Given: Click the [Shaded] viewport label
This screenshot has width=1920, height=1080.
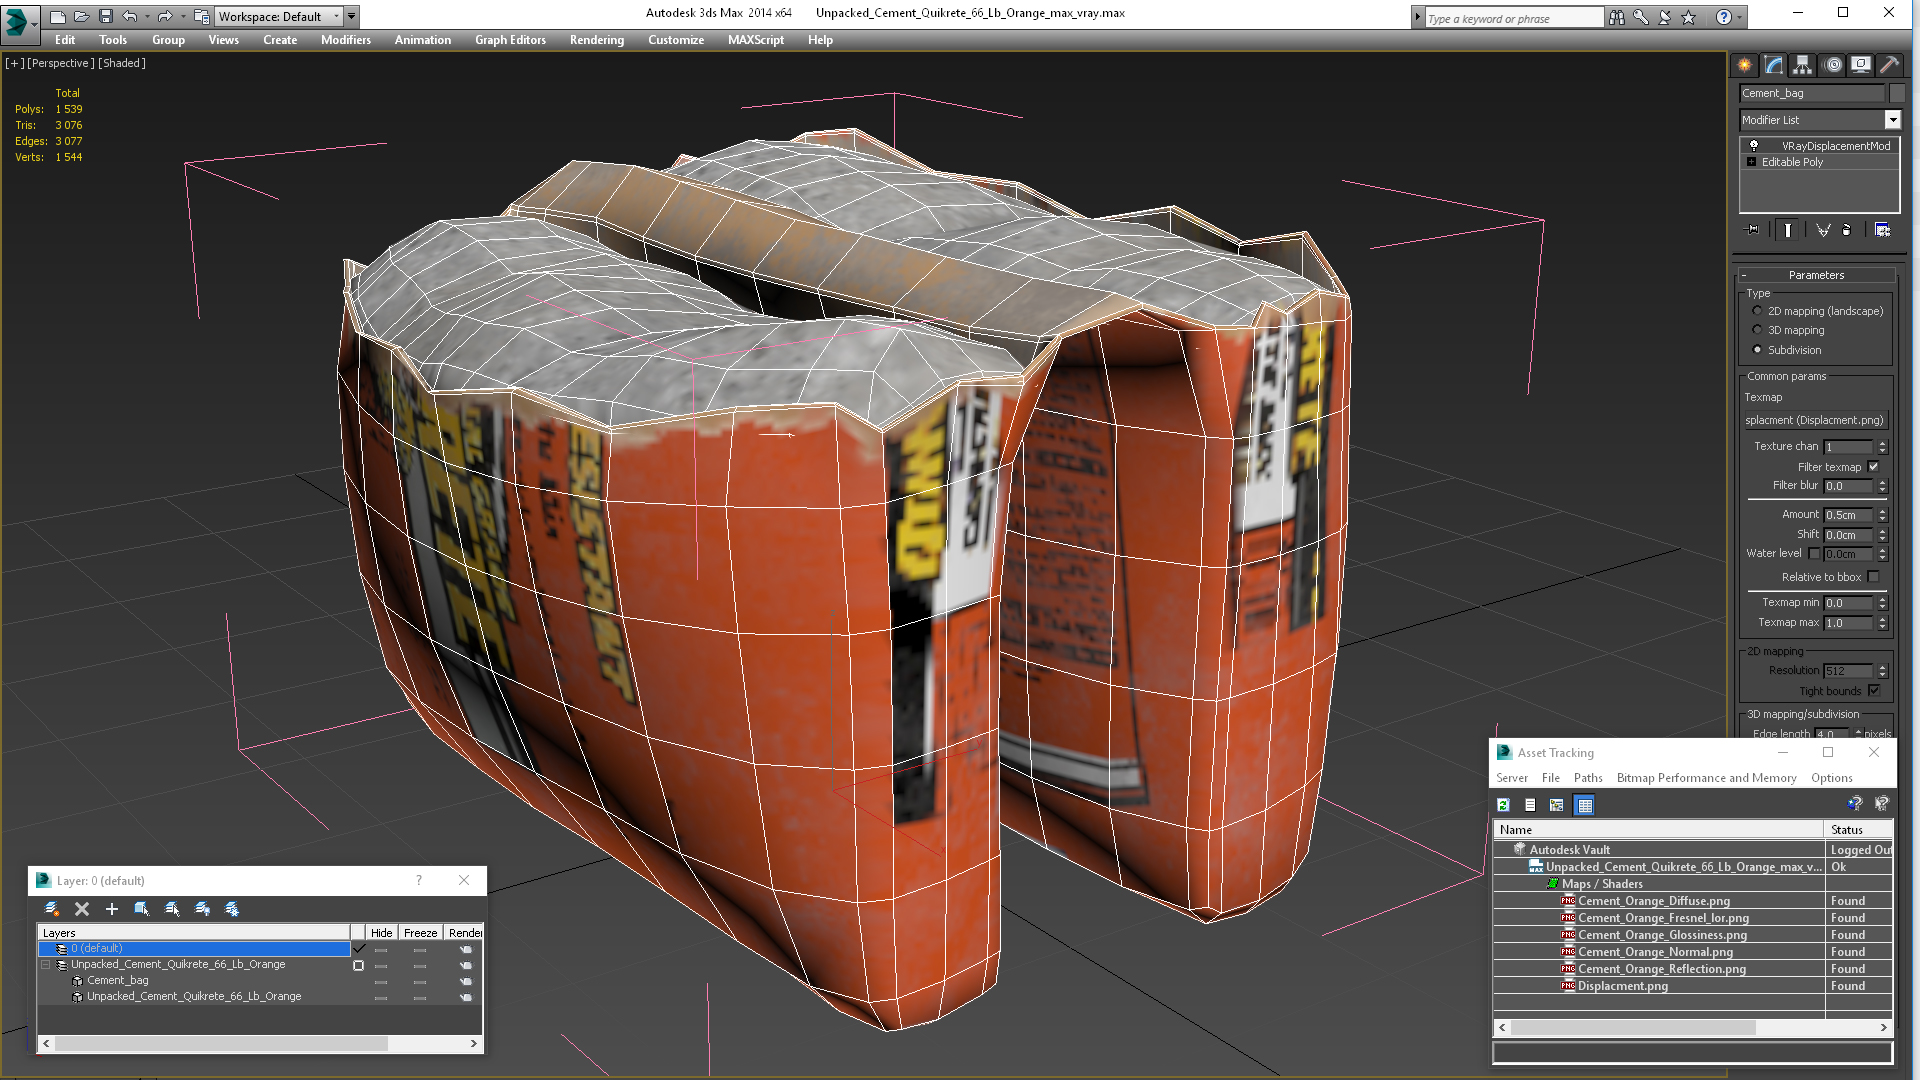Looking at the screenshot, I should [x=122, y=63].
